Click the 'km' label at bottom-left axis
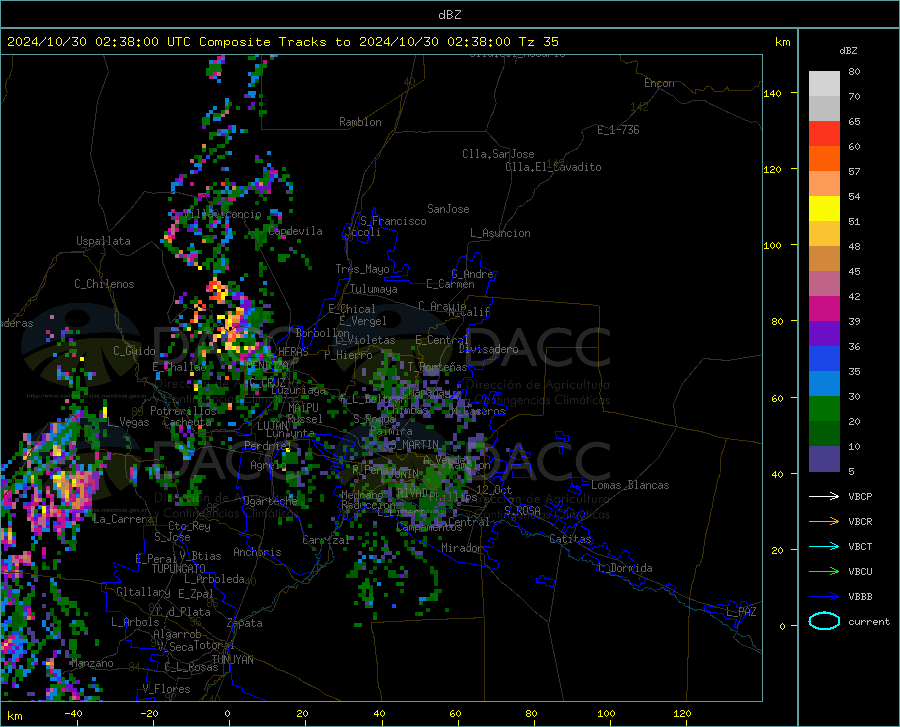The width and height of the screenshot is (900, 727). pos(14,716)
